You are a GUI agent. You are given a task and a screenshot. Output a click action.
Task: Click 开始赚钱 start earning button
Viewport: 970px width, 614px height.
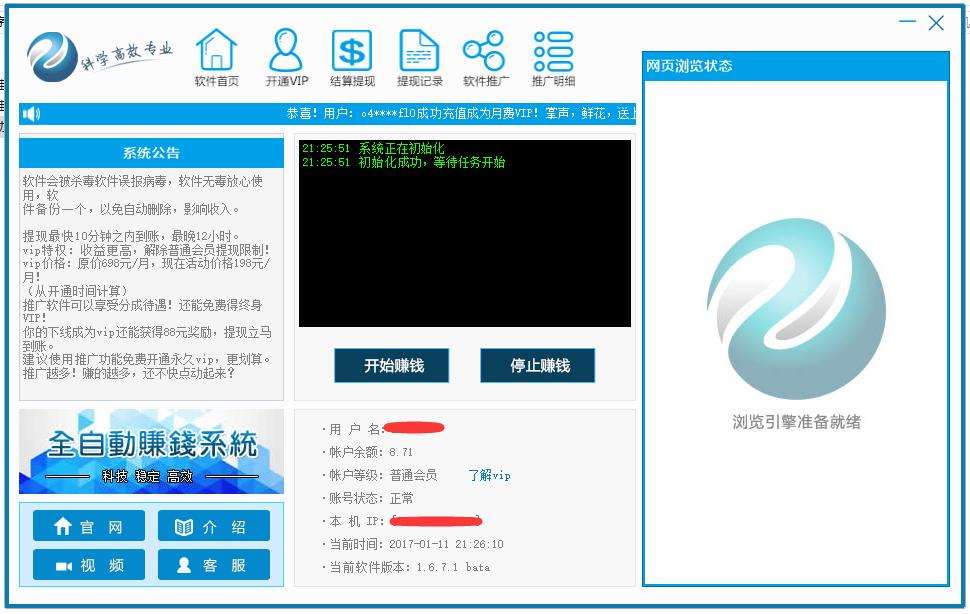click(390, 365)
